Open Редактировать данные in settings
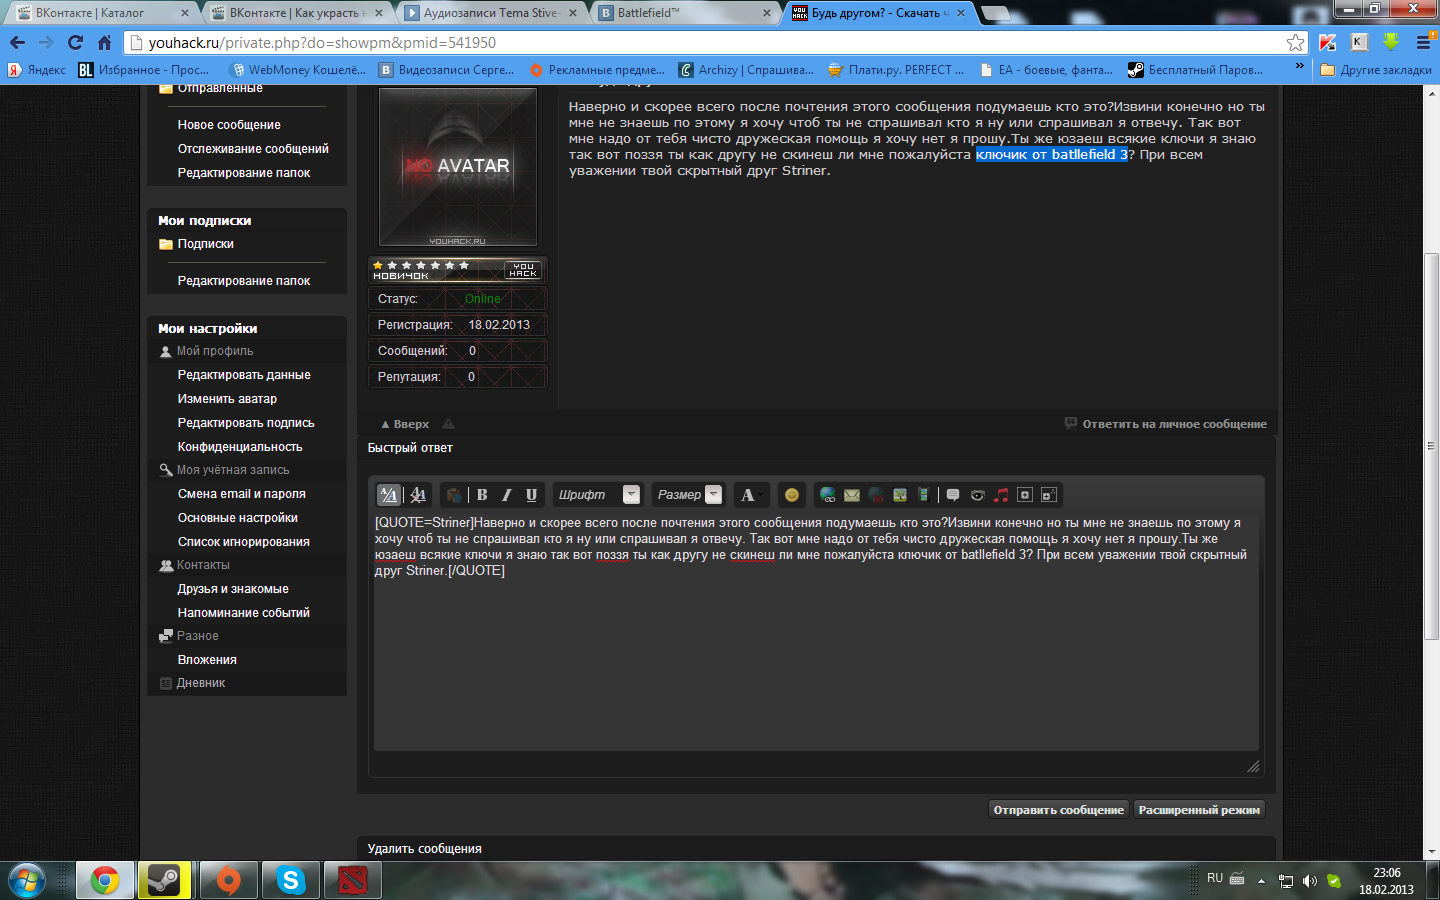 point(244,375)
